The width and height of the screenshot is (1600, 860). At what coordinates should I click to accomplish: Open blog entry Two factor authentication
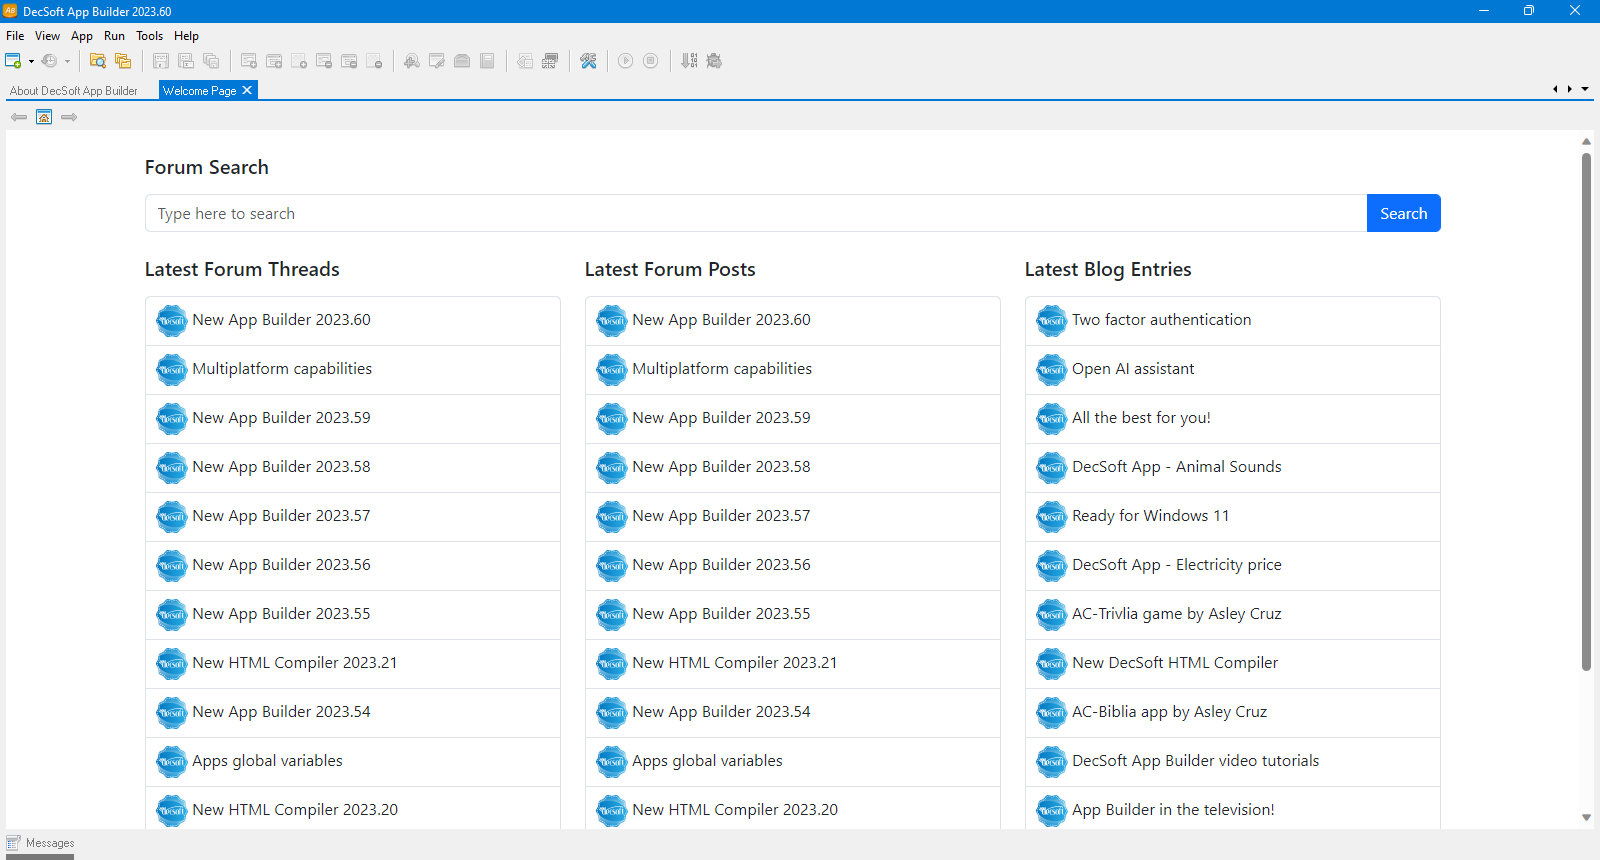click(1233, 320)
